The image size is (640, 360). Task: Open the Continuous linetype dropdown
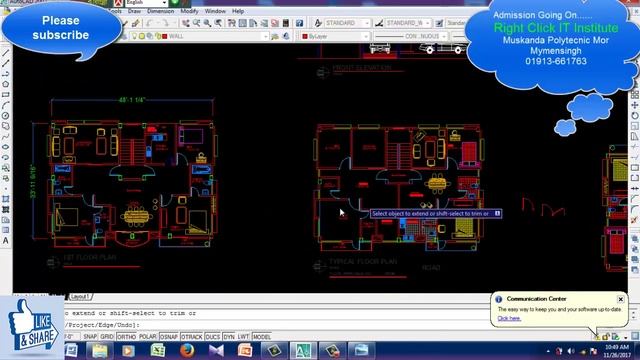[444, 36]
